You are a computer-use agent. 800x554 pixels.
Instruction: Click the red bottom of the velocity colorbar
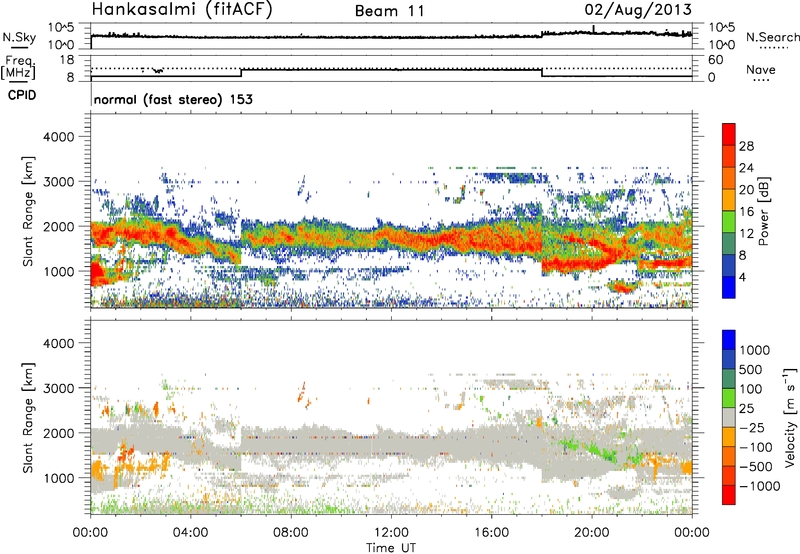[729, 495]
